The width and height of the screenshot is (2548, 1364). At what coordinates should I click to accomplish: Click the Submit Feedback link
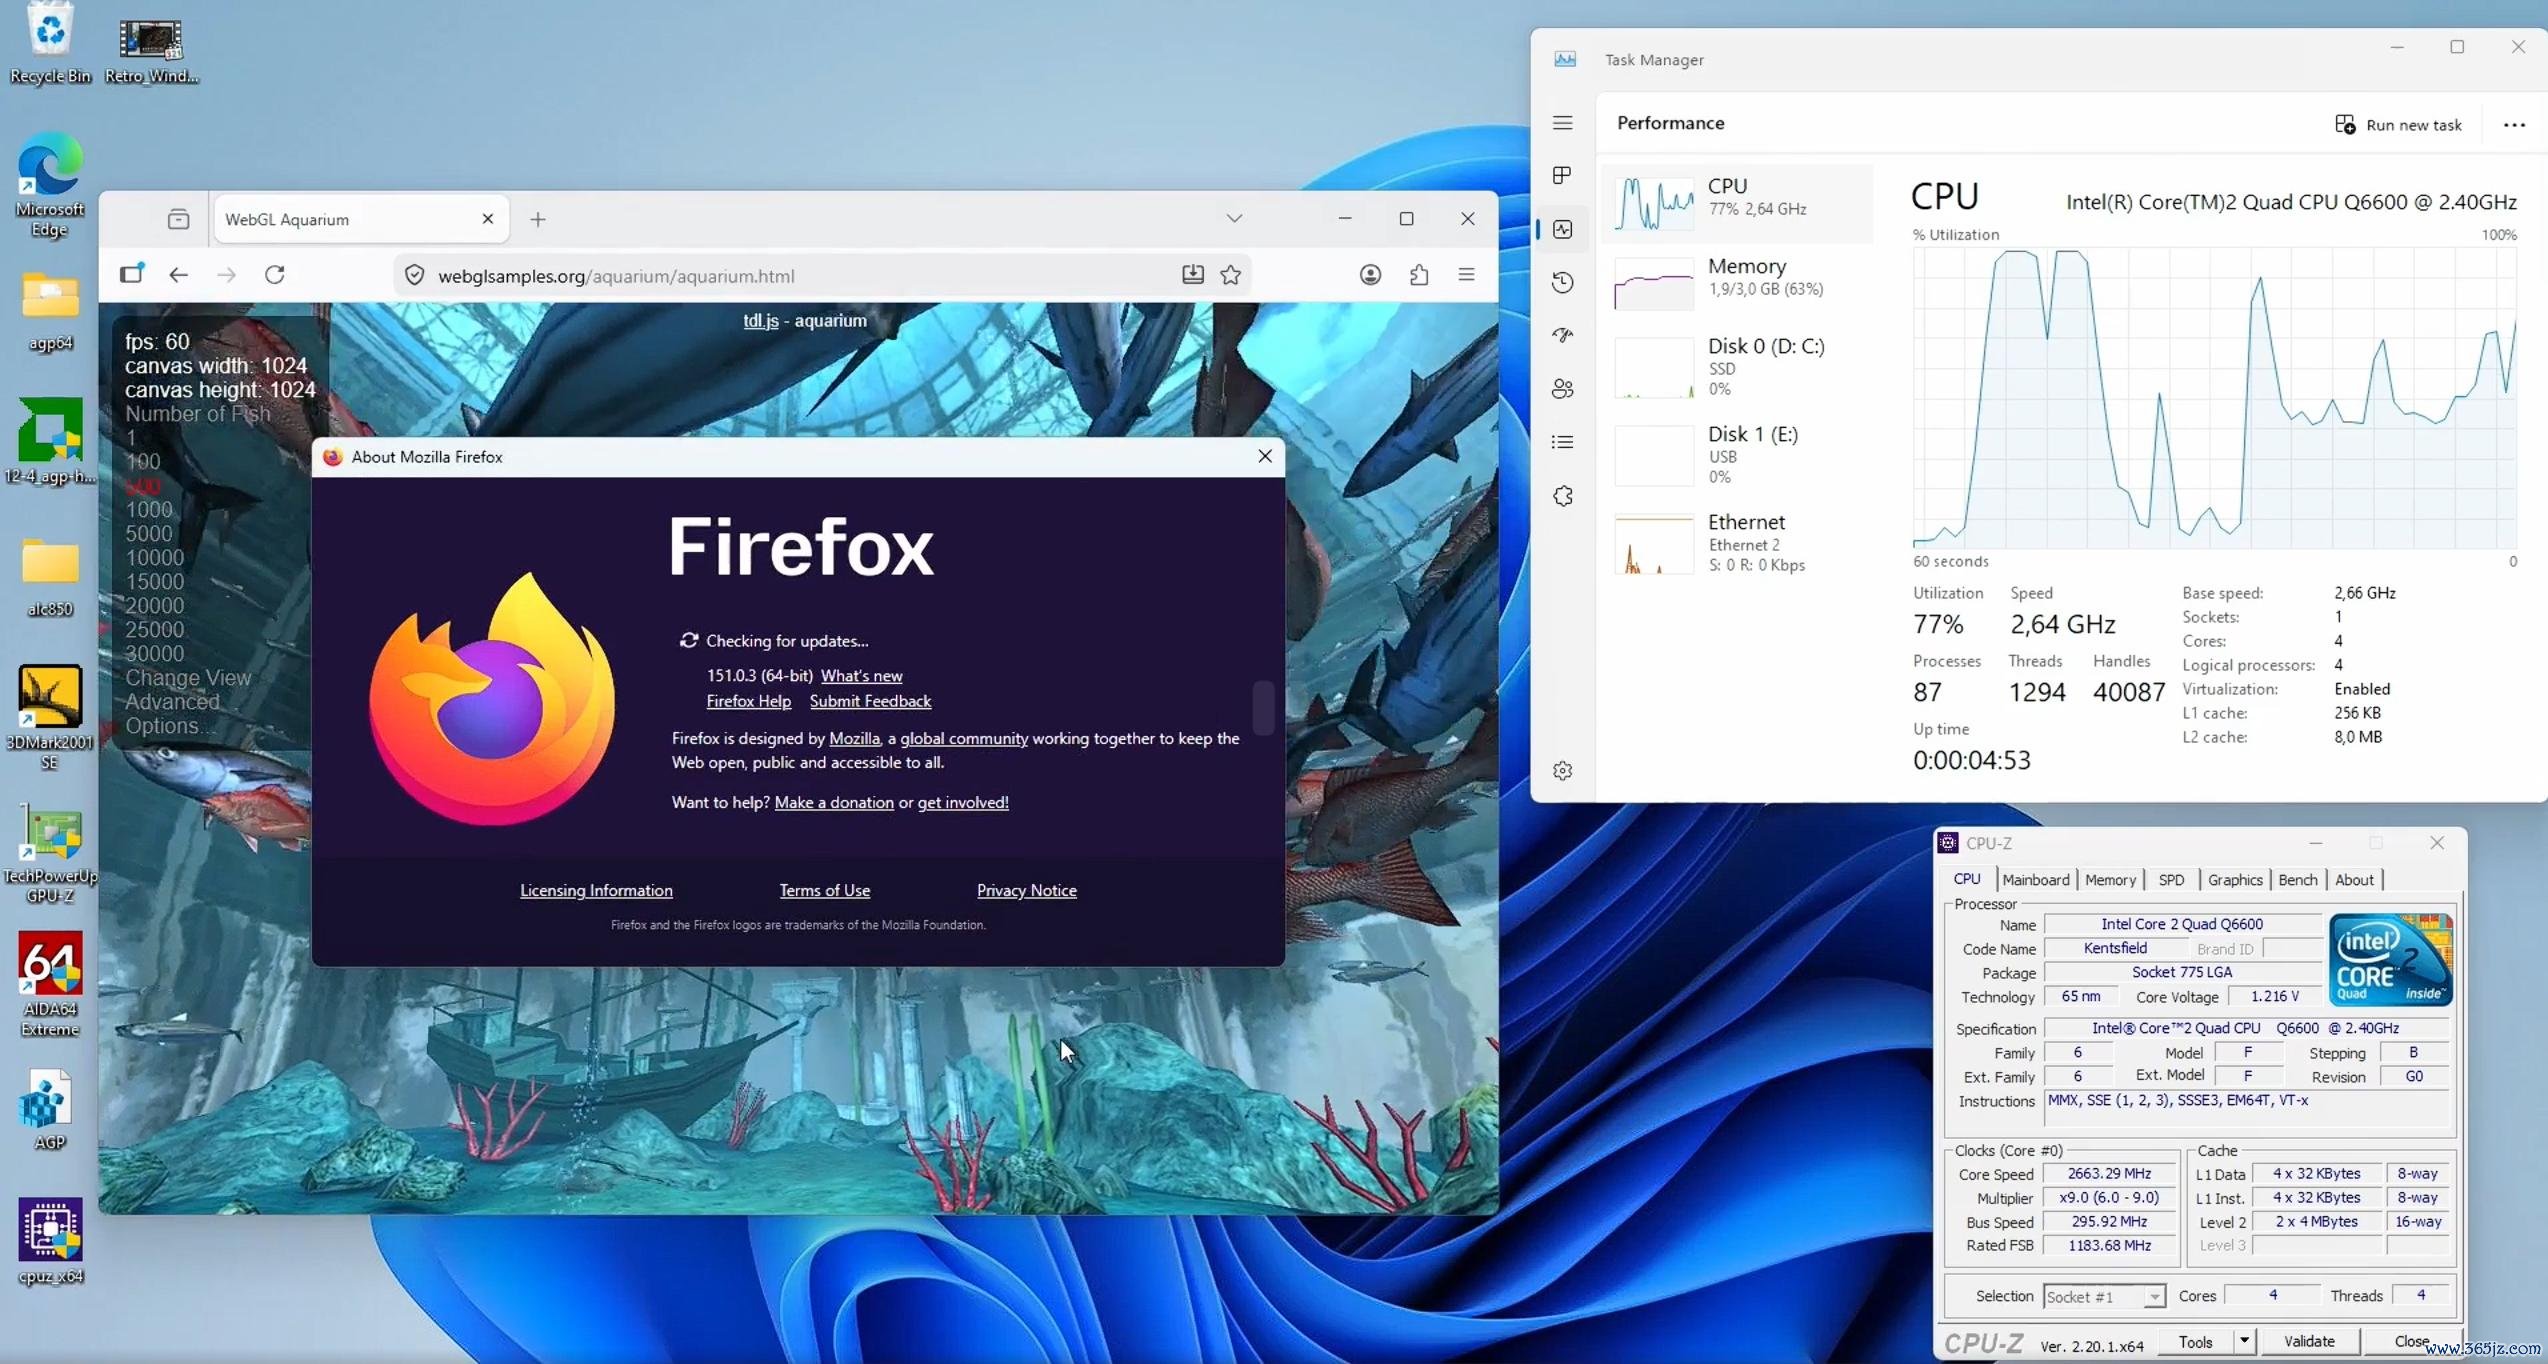coord(871,701)
